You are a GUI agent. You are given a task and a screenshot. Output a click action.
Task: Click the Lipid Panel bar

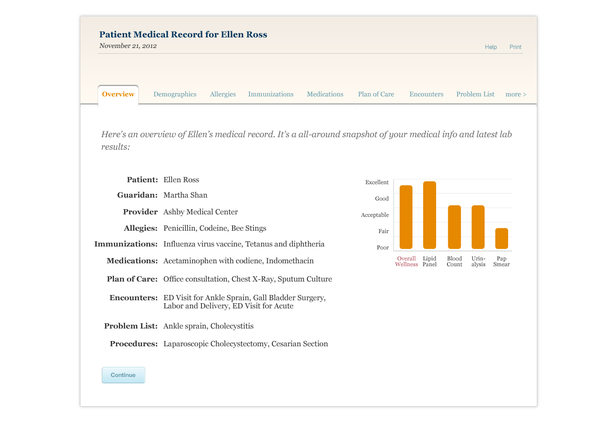(x=429, y=215)
